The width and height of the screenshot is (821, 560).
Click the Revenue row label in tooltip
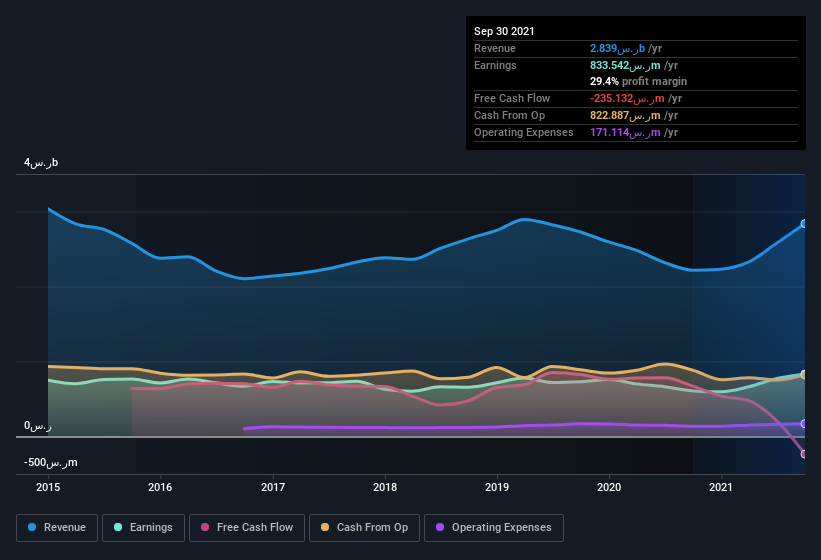(x=495, y=48)
